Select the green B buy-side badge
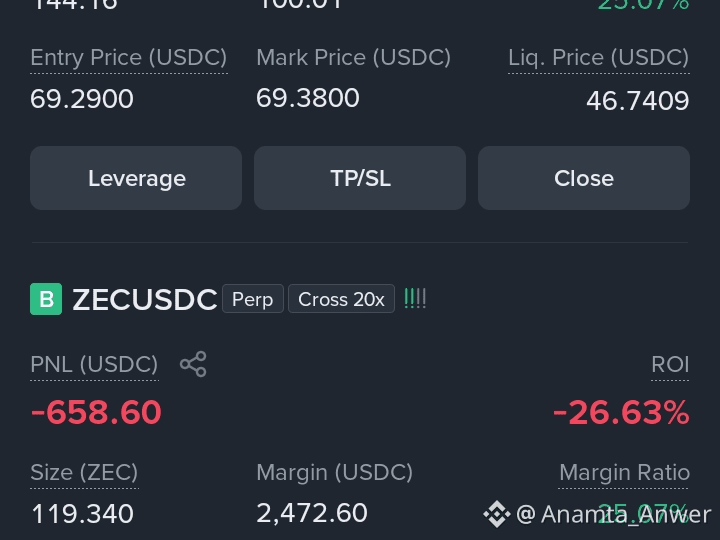The image size is (720, 540). click(46, 299)
